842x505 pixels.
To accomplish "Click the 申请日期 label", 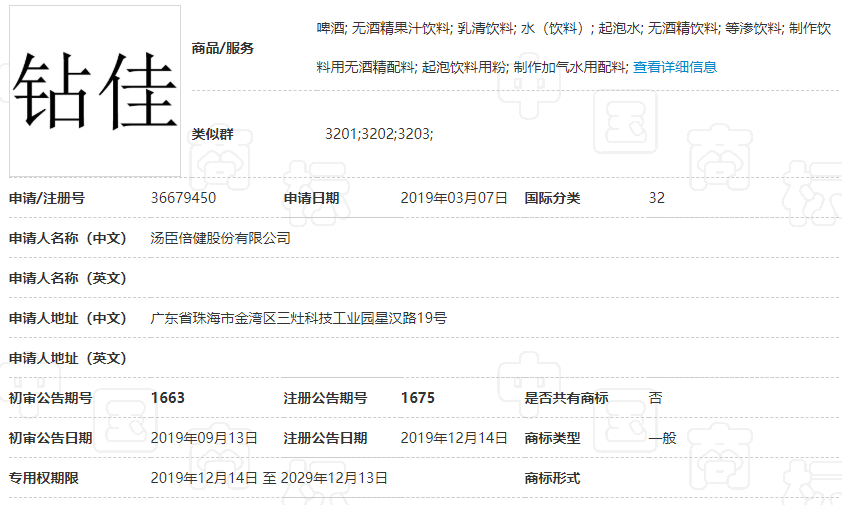I will (x=311, y=198).
